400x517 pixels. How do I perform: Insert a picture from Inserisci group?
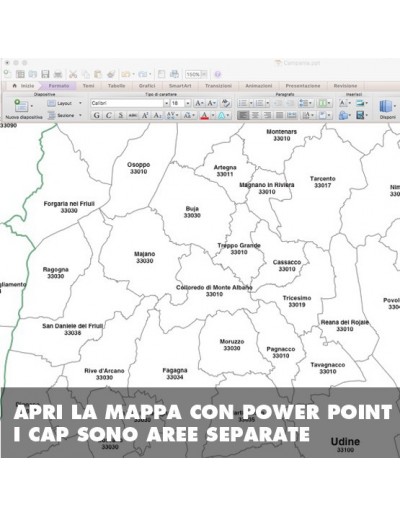360,103
